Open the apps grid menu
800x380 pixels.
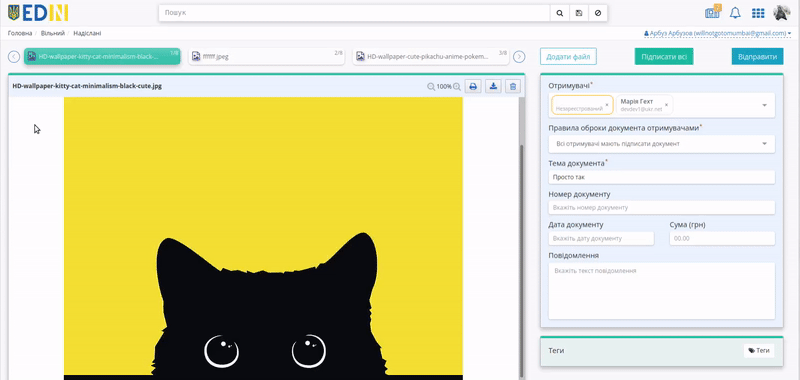coord(758,13)
